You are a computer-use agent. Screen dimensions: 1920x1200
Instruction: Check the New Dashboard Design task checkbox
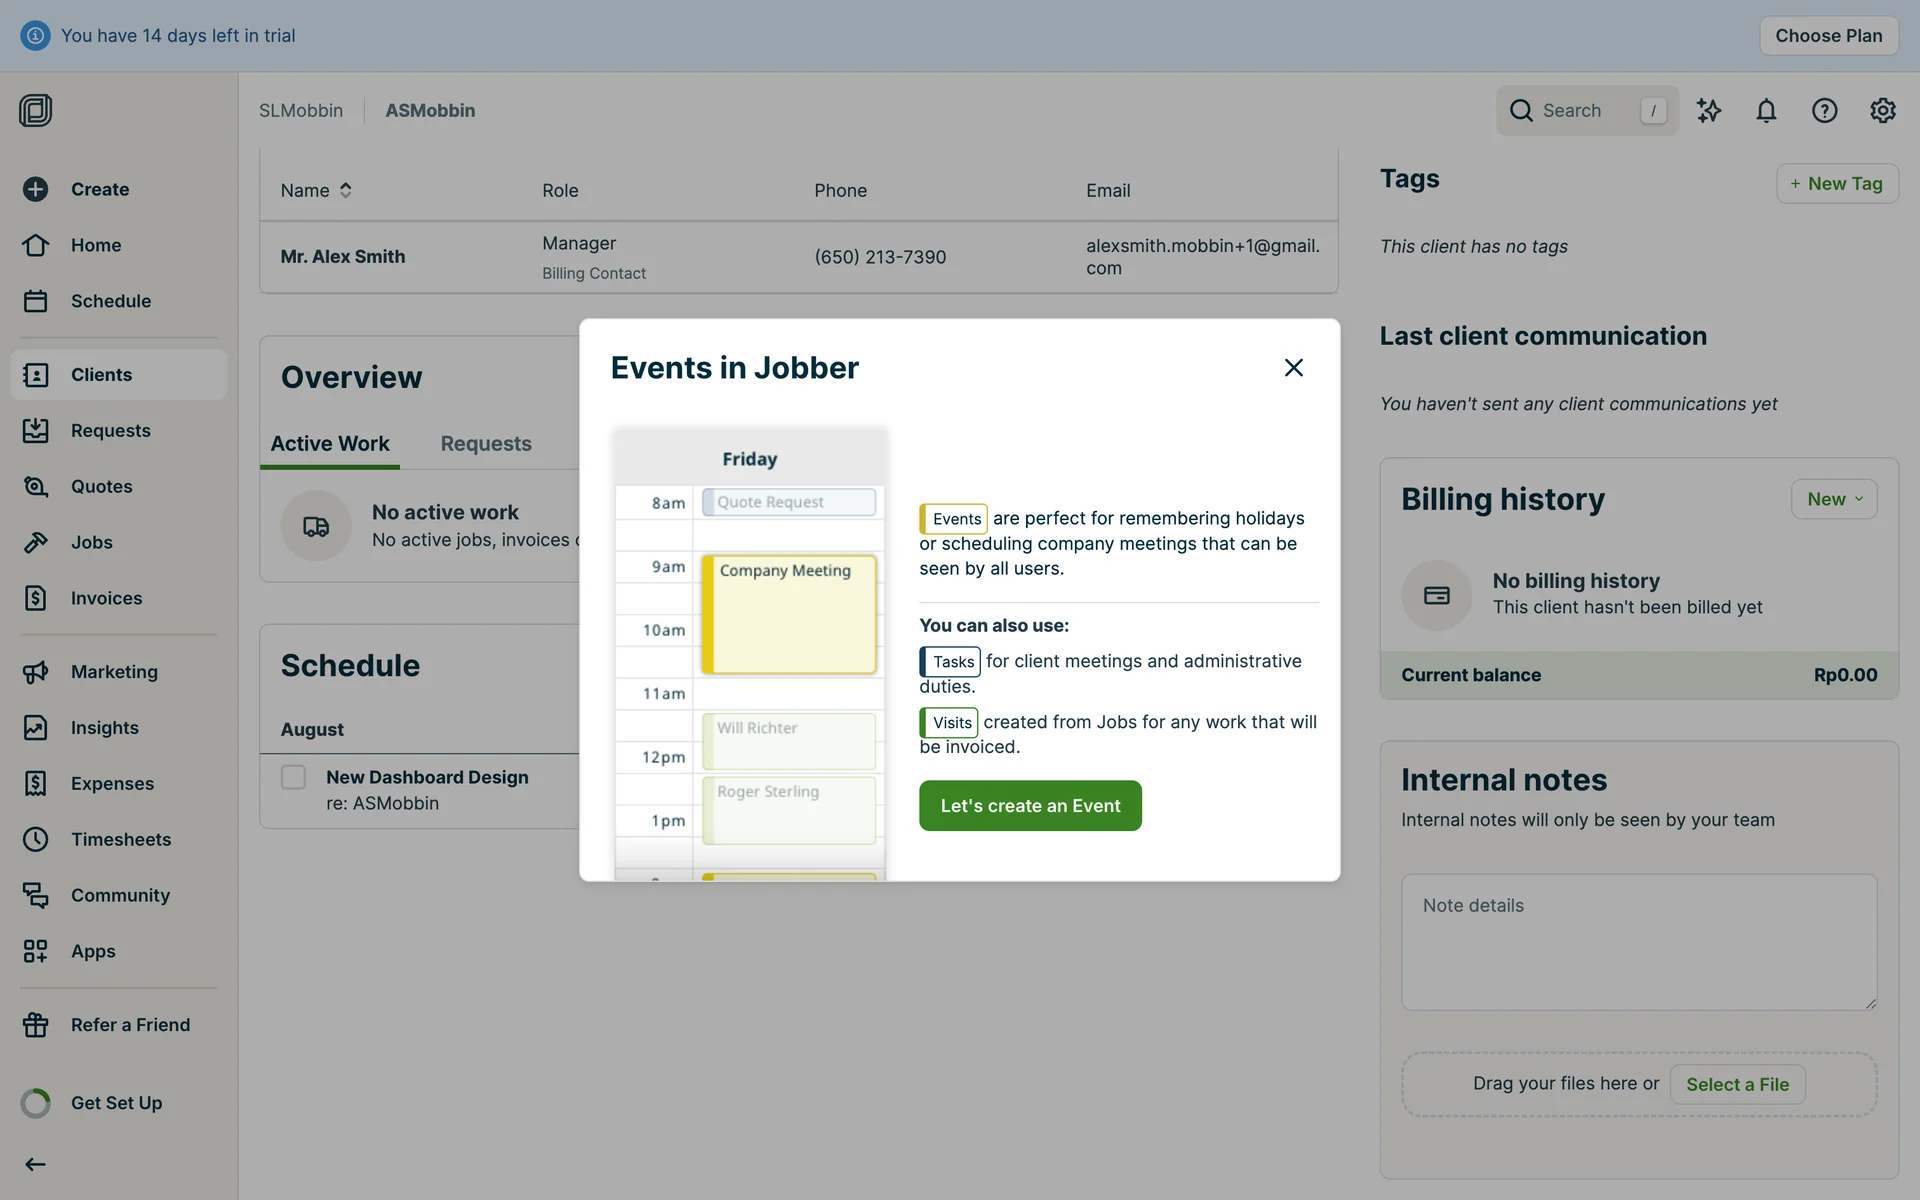[x=293, y=777]
